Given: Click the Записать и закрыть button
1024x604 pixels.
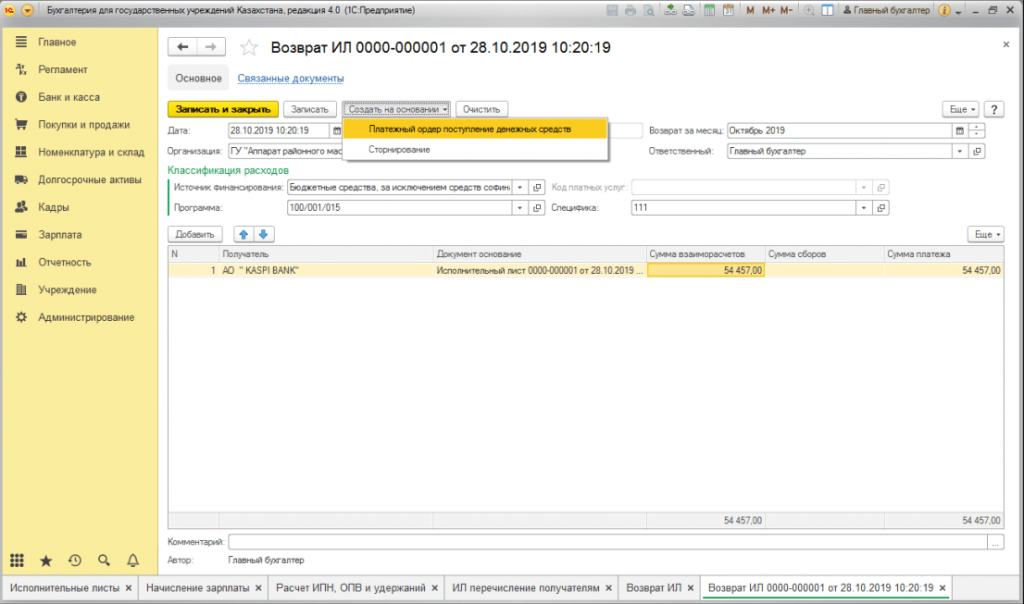Looking at the screenshot, I should coord(222,109).
